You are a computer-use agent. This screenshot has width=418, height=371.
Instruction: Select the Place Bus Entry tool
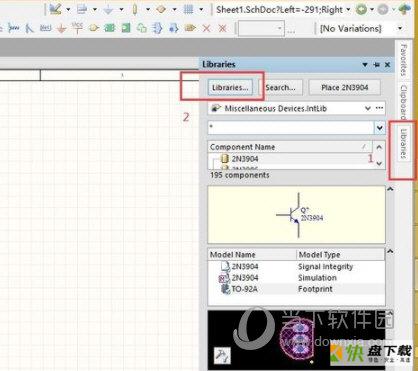point(29,29)
